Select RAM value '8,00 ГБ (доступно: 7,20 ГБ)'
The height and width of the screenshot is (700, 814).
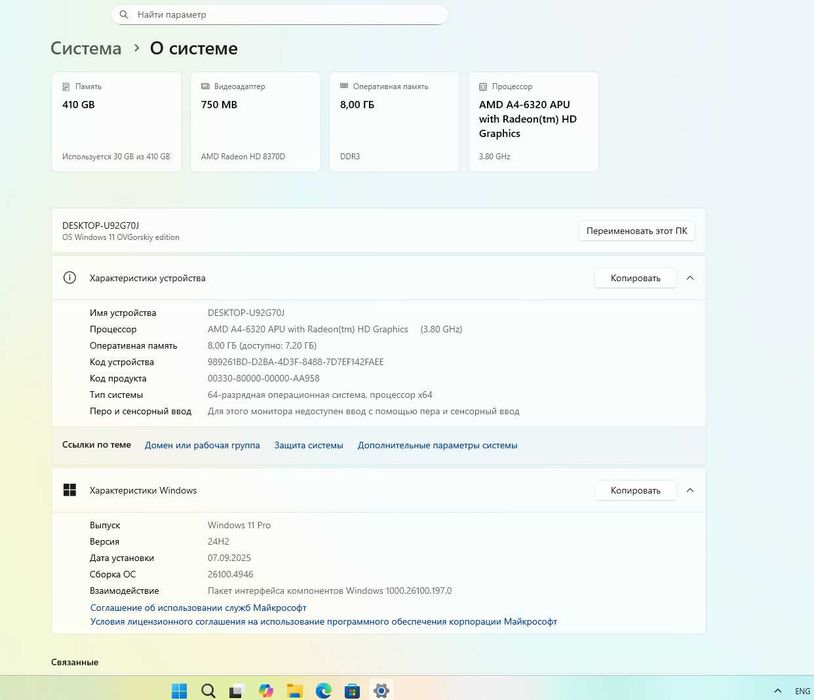(262, 346)
